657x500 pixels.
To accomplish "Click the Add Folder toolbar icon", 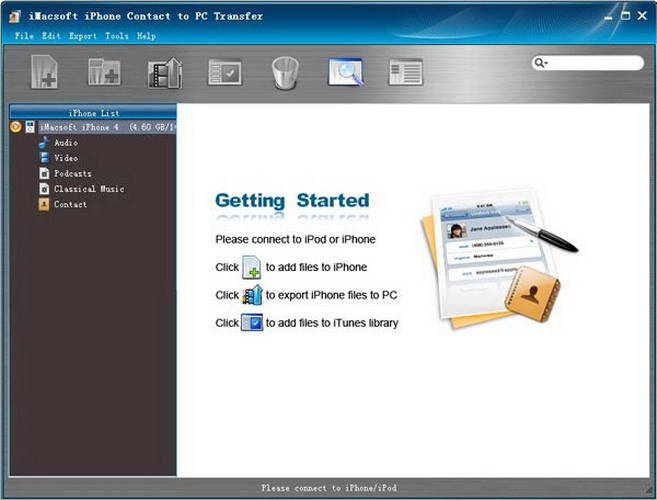I will tap(104, 73).
